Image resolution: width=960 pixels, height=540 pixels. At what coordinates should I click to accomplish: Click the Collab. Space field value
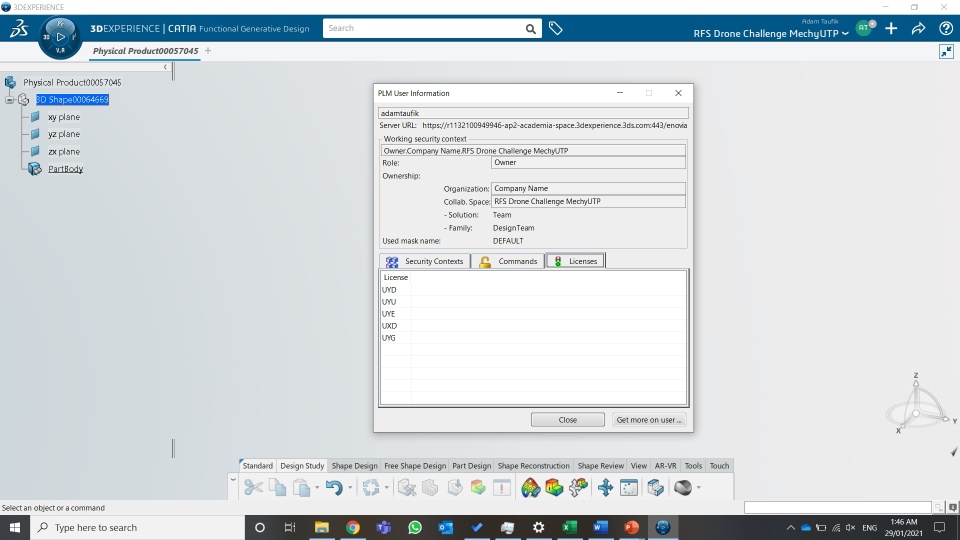point(588,201)
